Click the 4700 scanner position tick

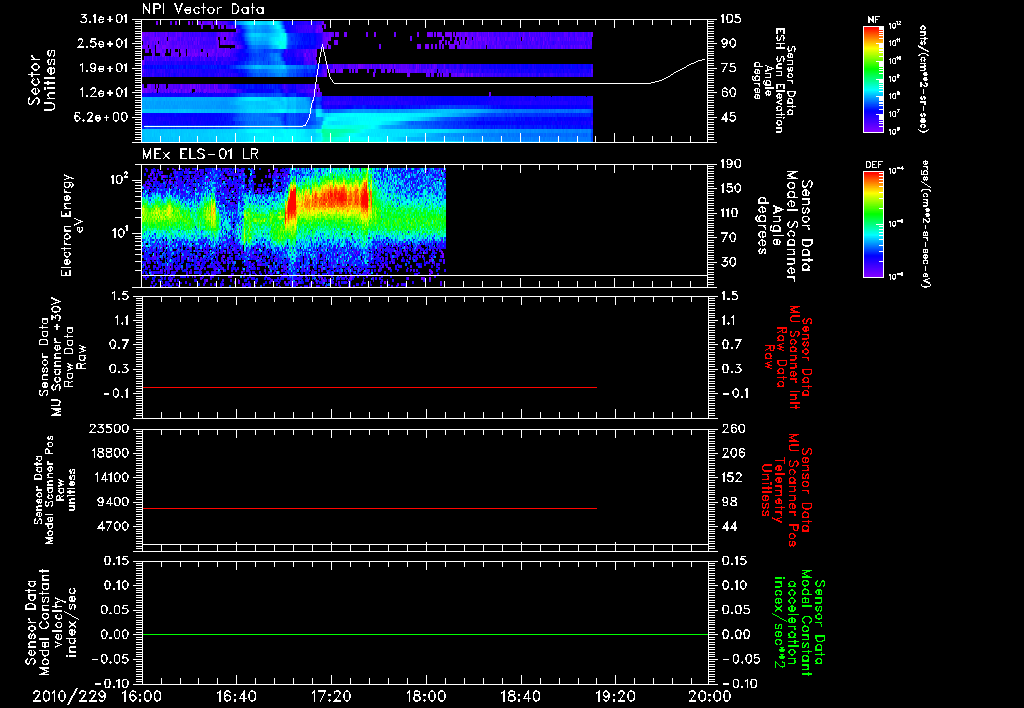tap(113, 526)
